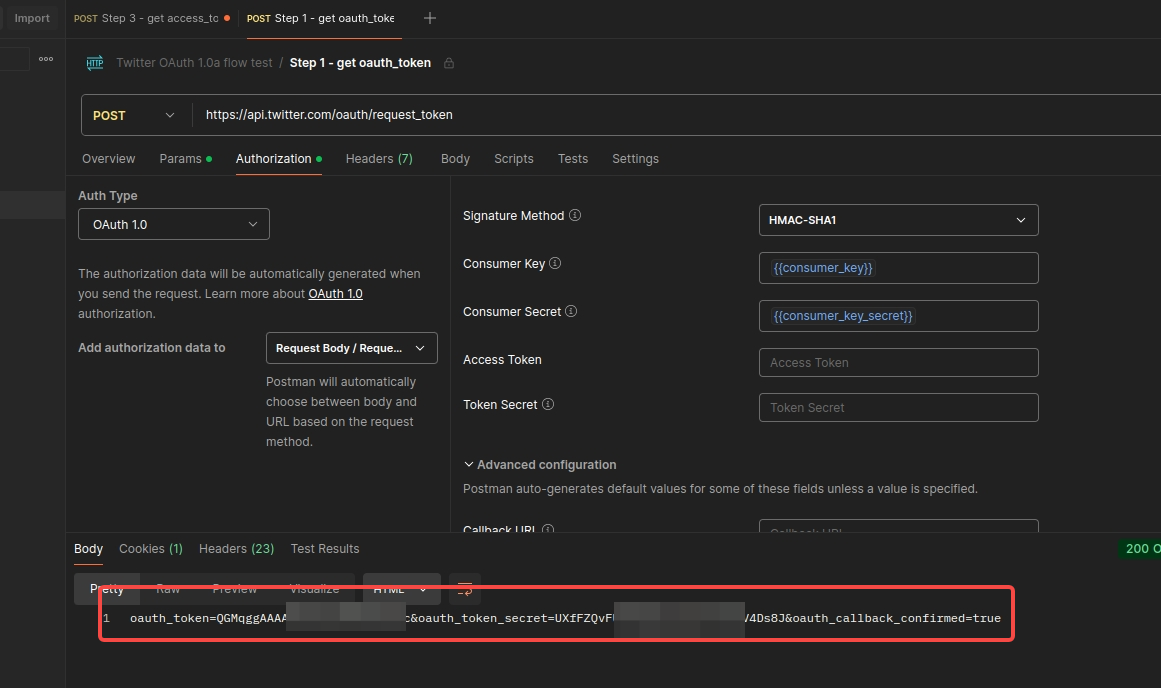Image resolution: width=1161 pixels, height=688 pixels.
Task: Open the Auth Type OAuth 1.0 dropdown
Action: [x=174, y=224]
